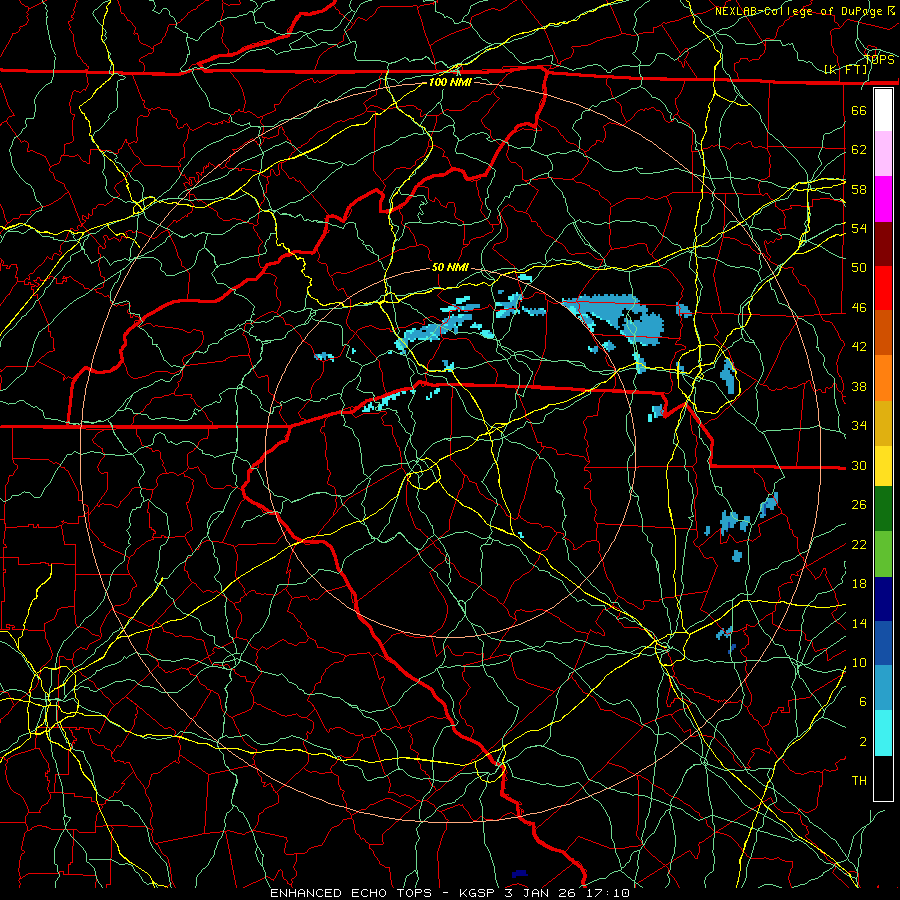Viewport: 900px width, 900px height.
Task: Click the 14 tick label
Action: pyautogui.click(x=859, y=623)
